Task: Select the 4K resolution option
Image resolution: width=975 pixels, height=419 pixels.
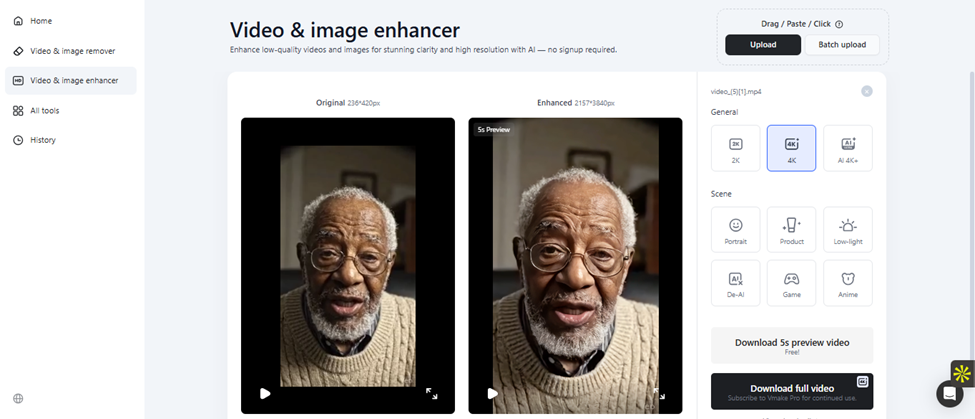Action: tap(791, 148)
